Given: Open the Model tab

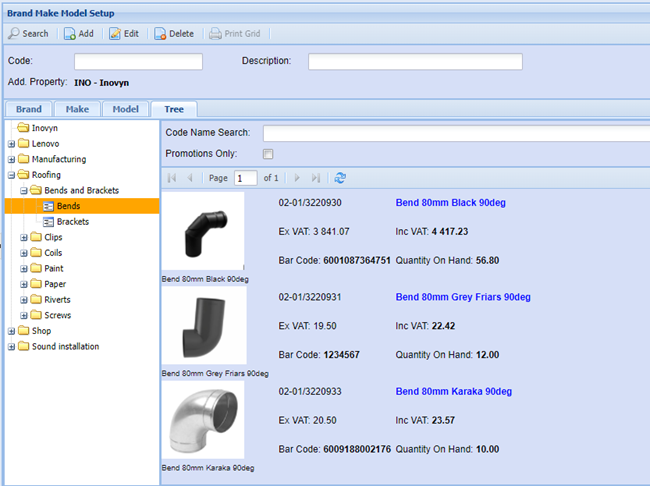Looking at the screenshot, I should coord(125,109).
